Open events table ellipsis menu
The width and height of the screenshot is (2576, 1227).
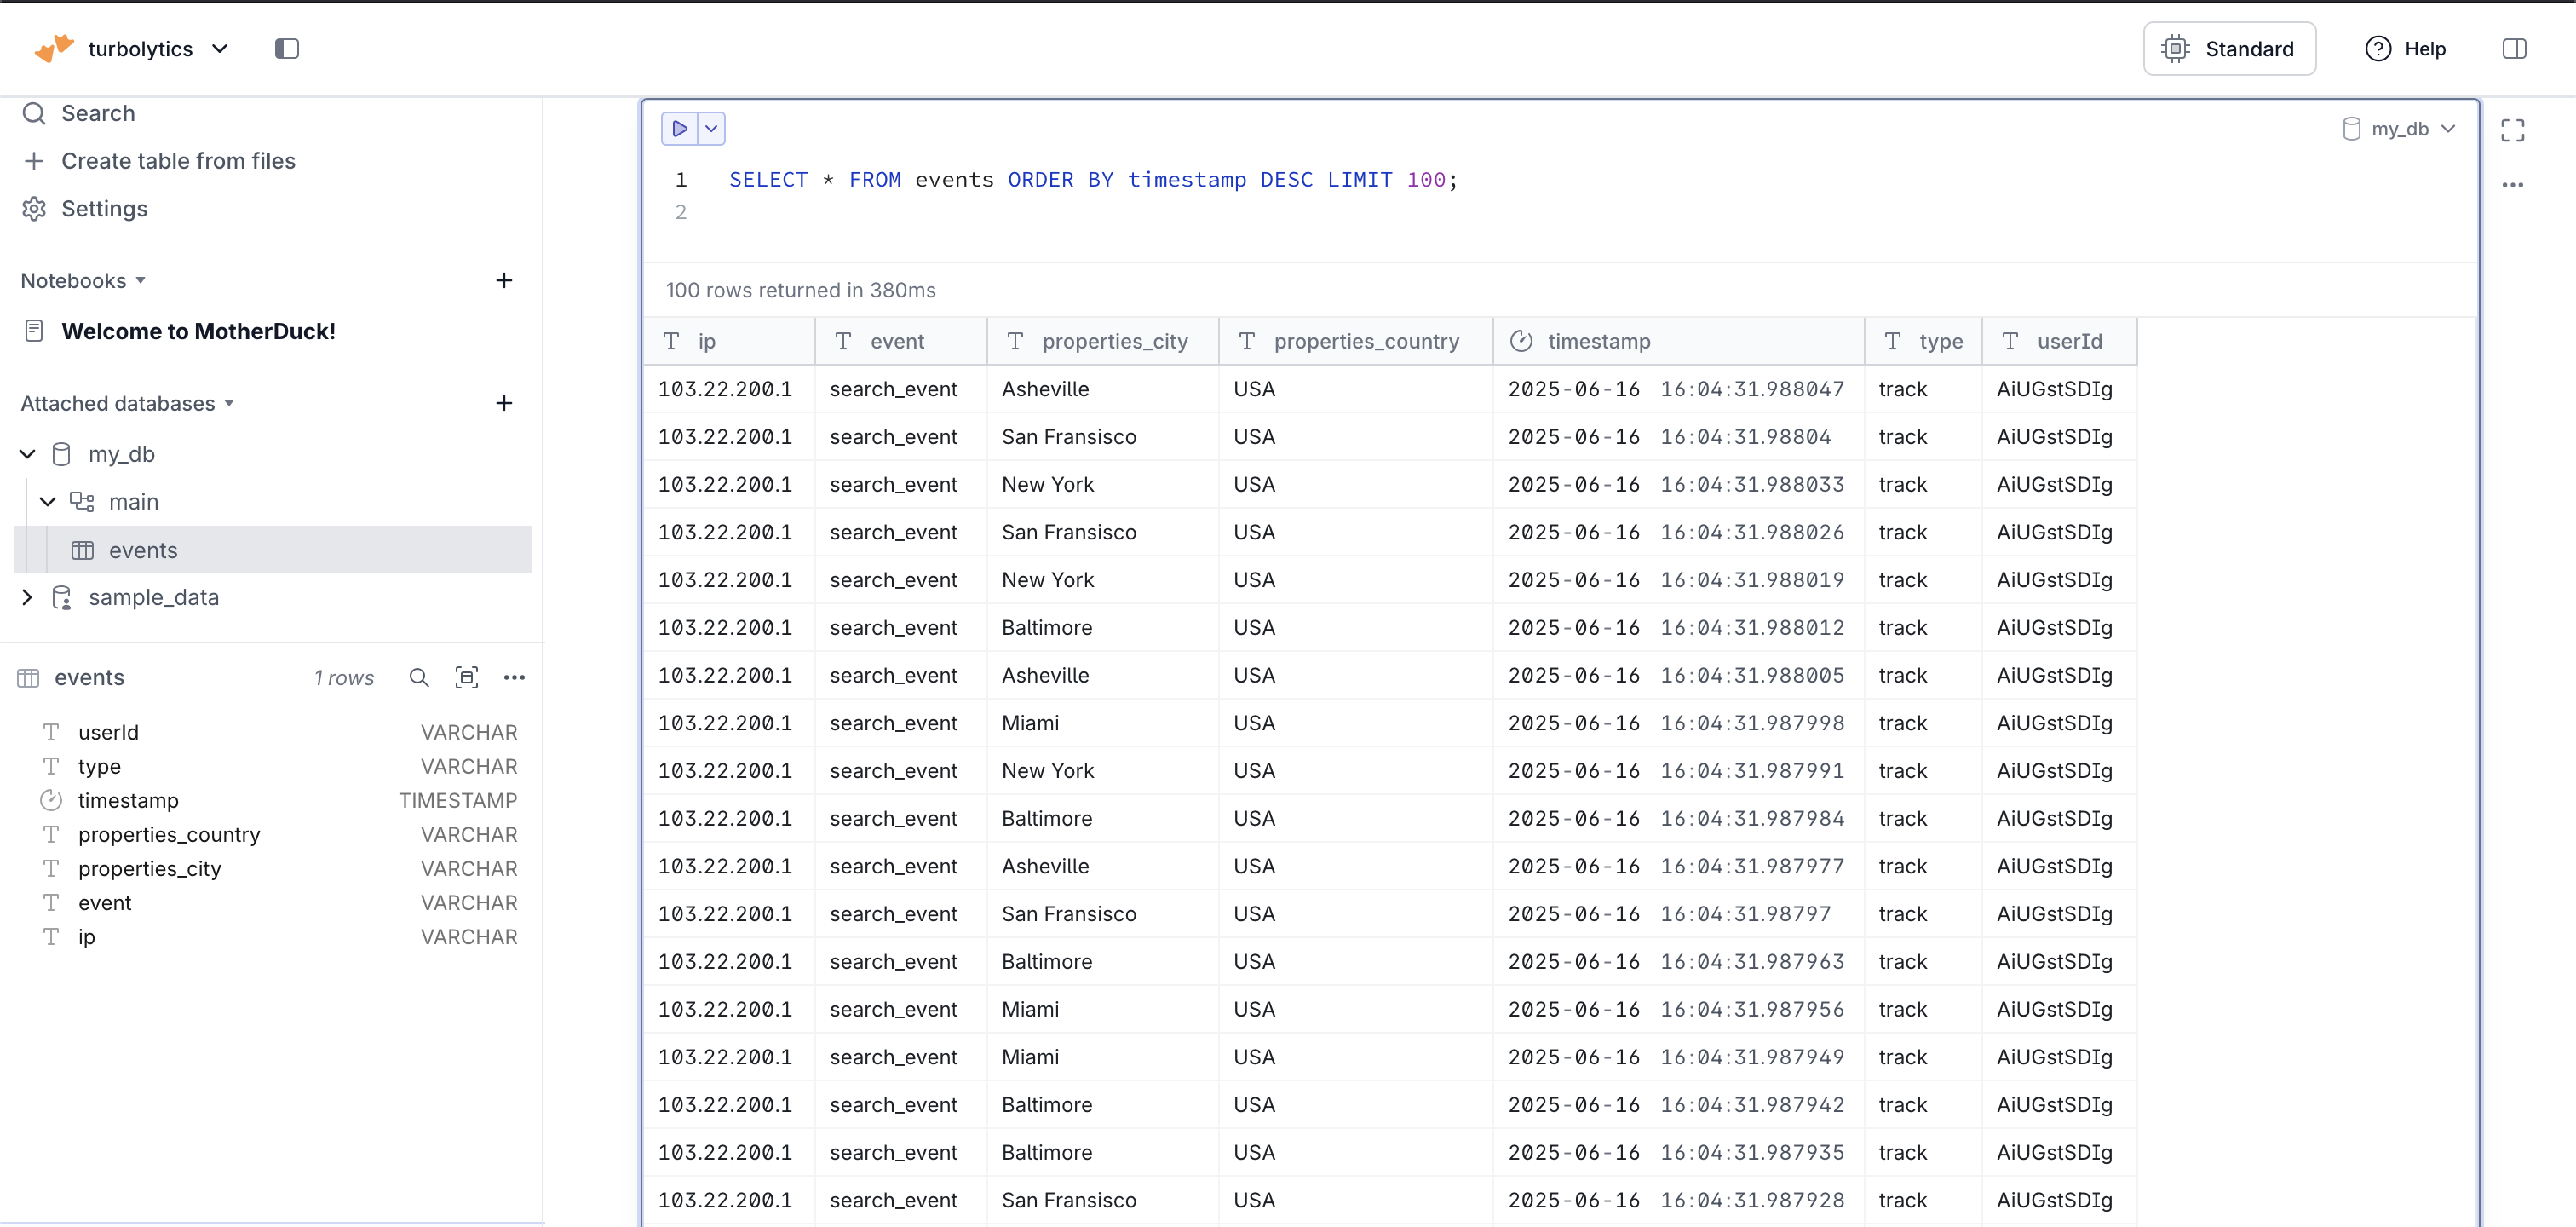click(x=514, y=677)
